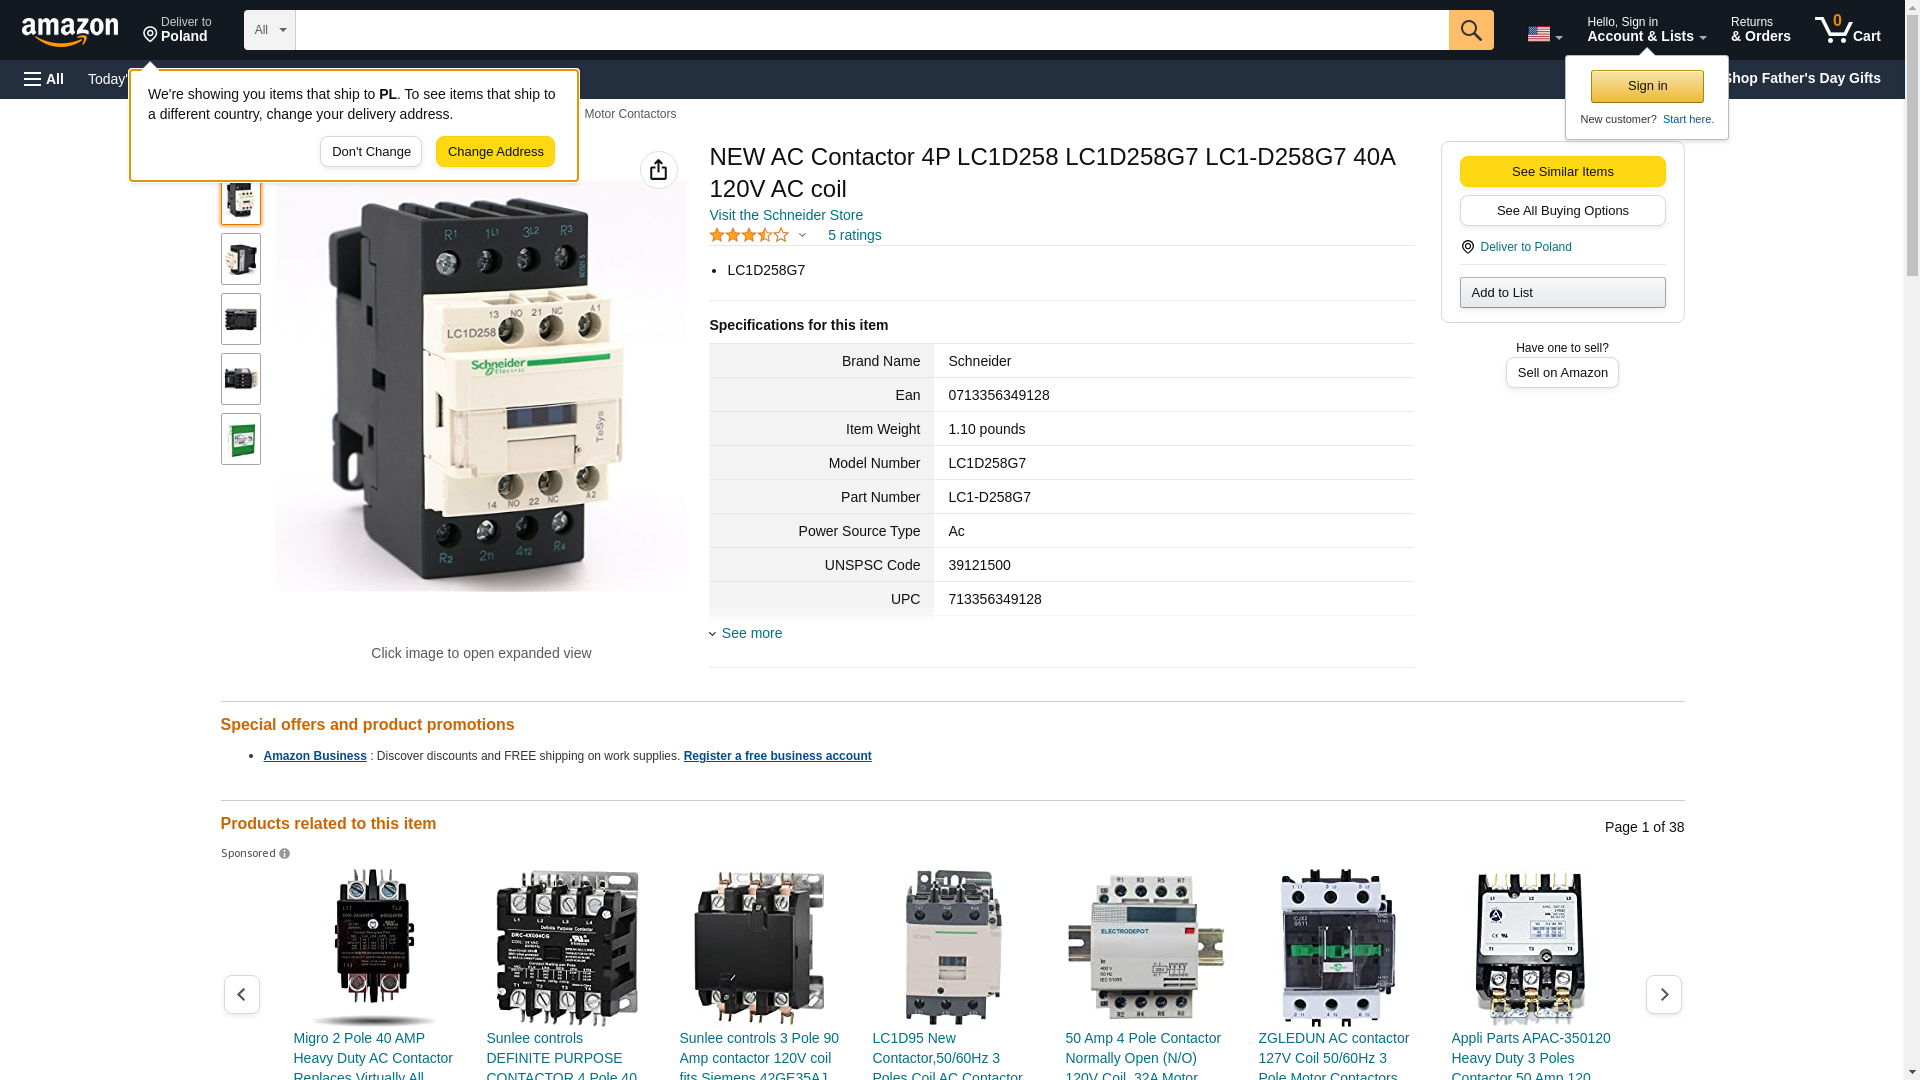Screen dimensions: 1920x1080
Task: Select the green fifth product thumbnail
Action: 241,439
